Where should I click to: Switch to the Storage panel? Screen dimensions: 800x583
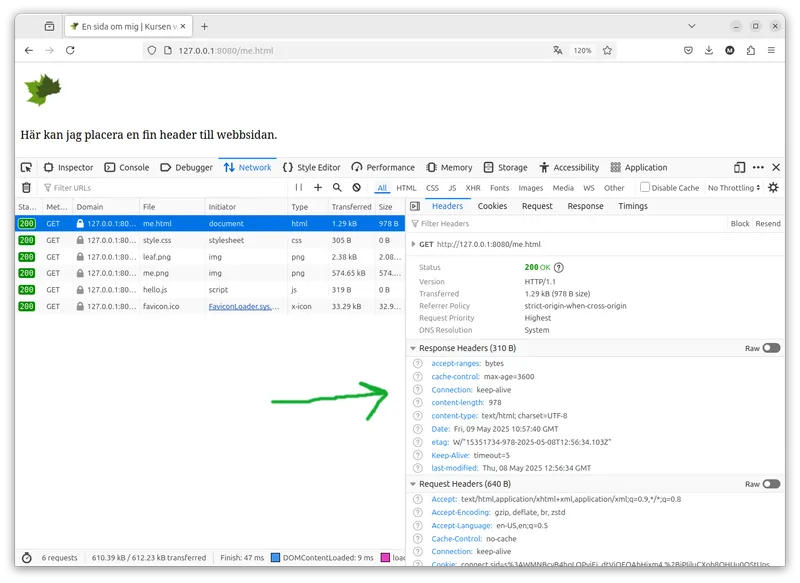(506, 167)
